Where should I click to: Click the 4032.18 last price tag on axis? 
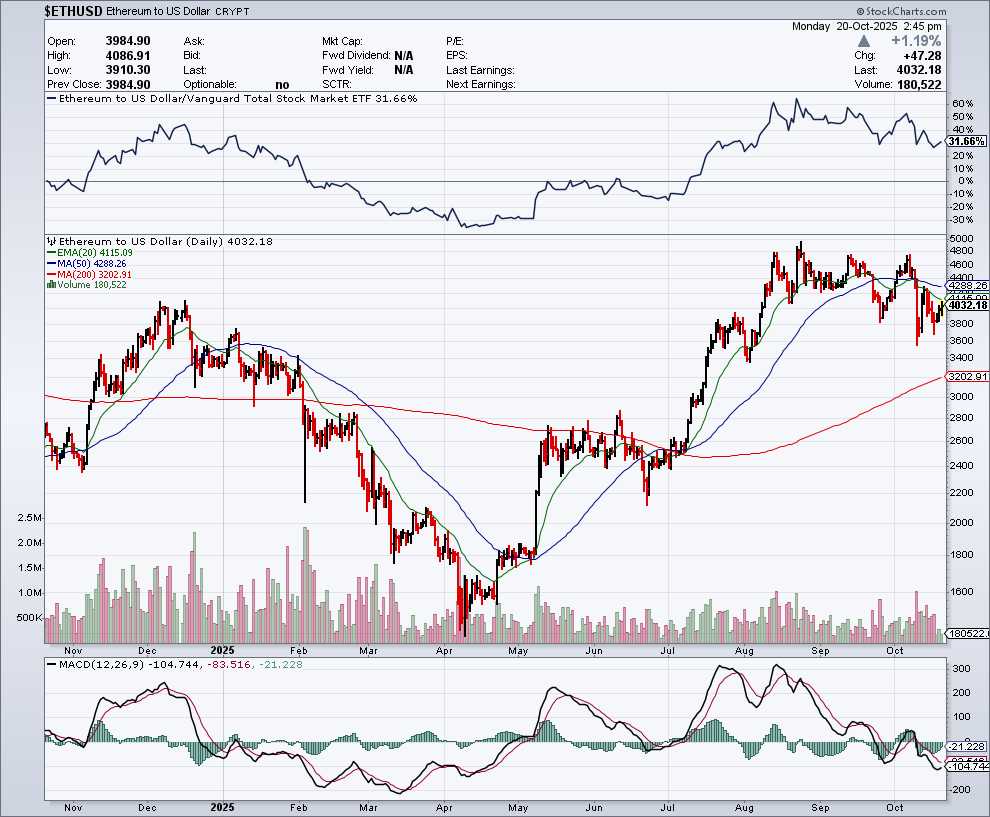coord(967,305)
